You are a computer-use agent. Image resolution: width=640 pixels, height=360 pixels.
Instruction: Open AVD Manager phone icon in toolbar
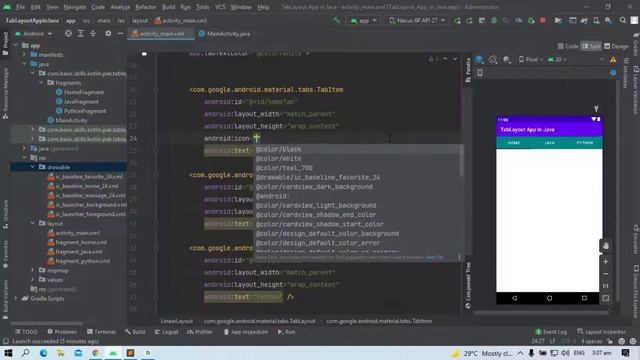click(596, 20)
